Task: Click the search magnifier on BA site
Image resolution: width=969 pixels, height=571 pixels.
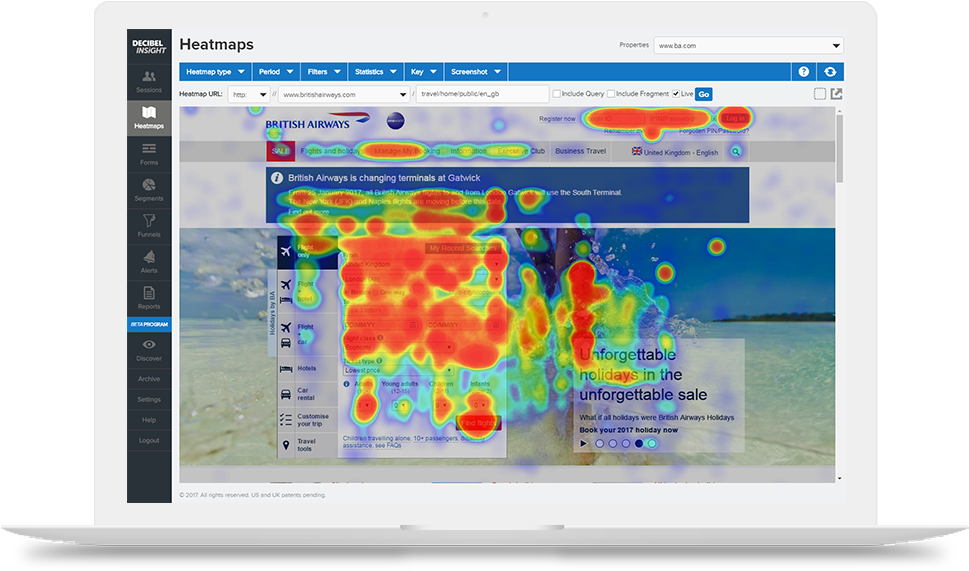Action: (x=735, y=151)
